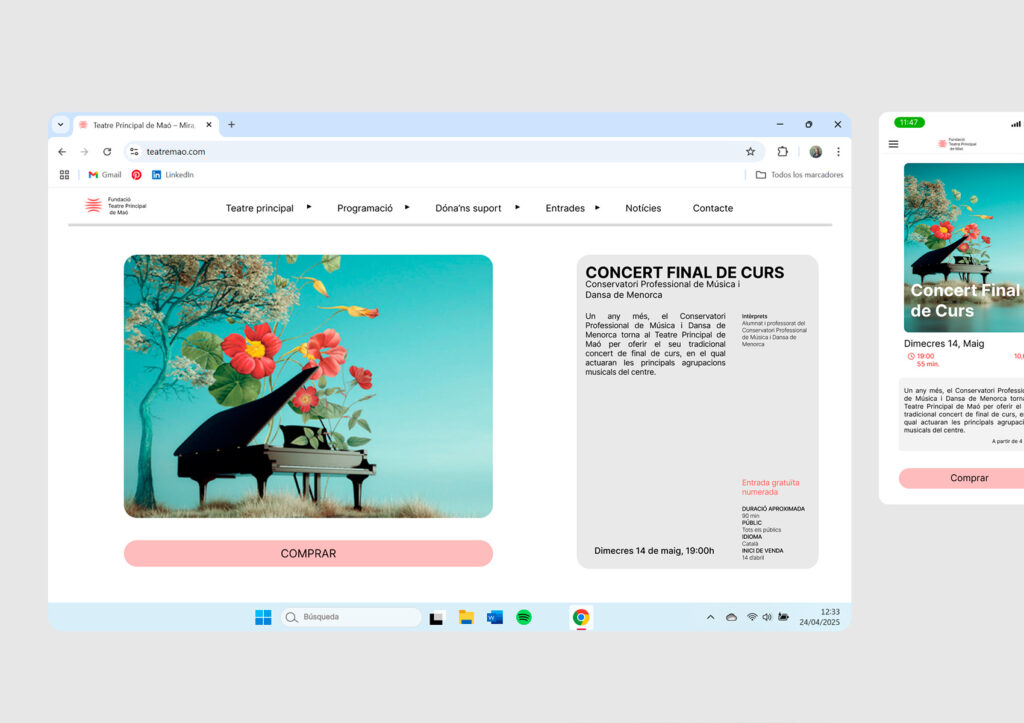This screenshot has height=723, width=1024.
Task: Open the Windows Start button
Action: [263, 617]
